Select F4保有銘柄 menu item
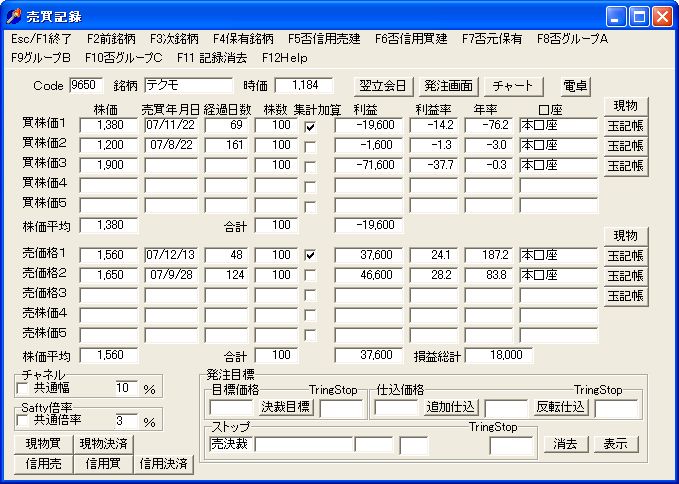 (243, 38)
